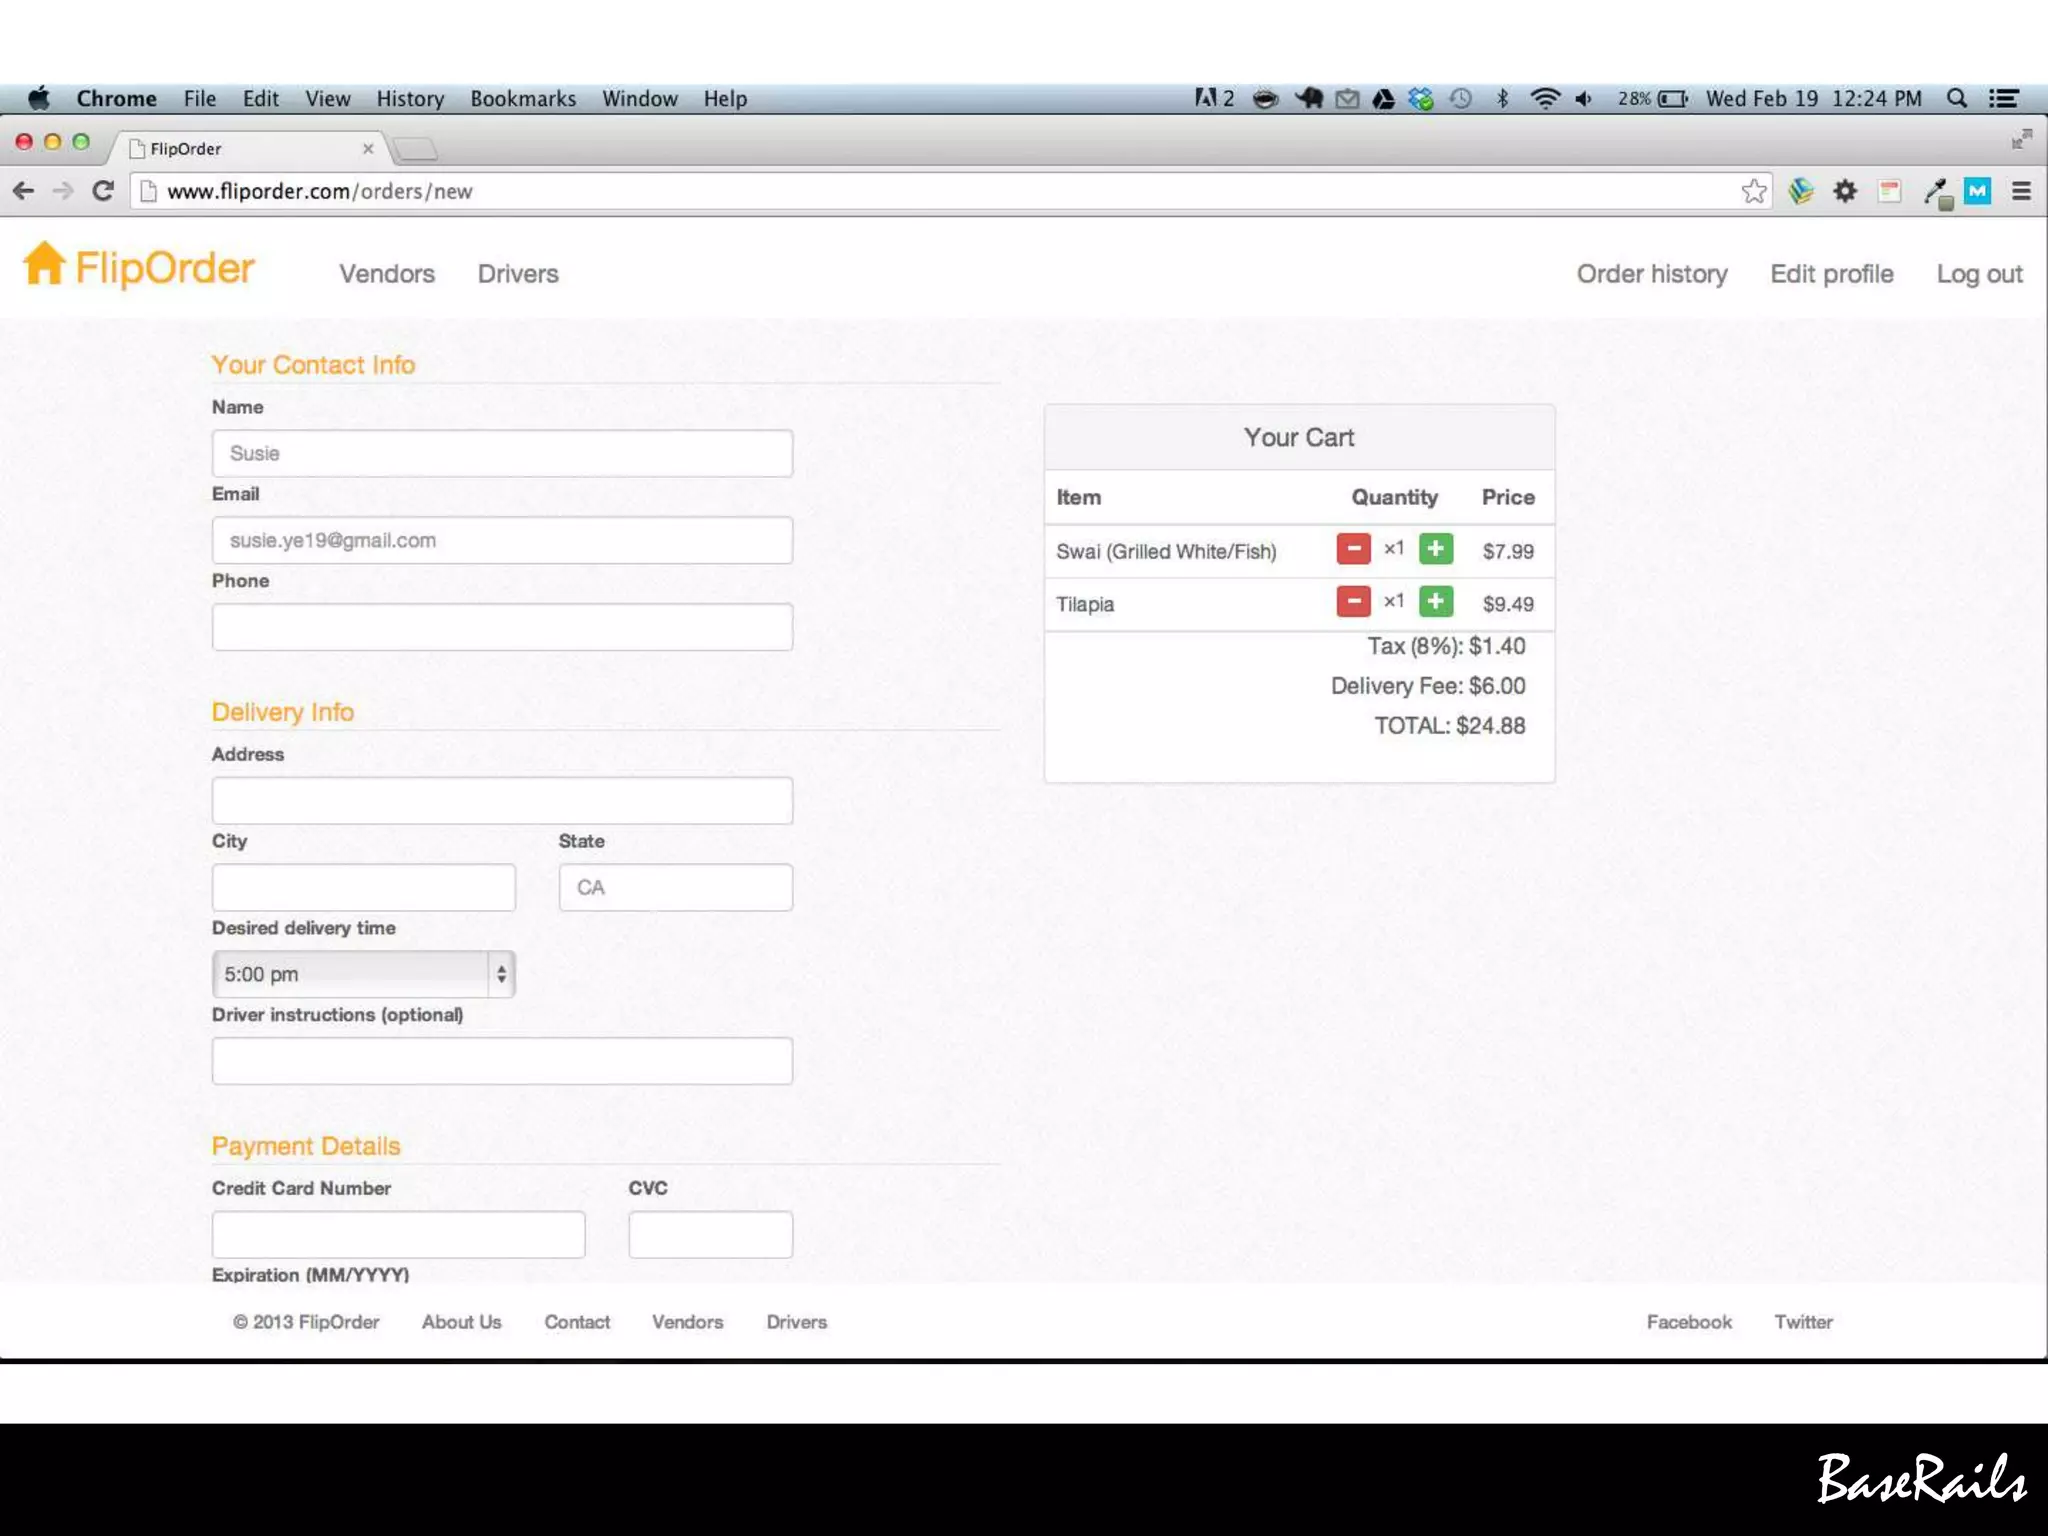This screenshot has width=2048, height=1536.
Task: Open Spotlight search magnifier icon
Action: click(1957, 99)
